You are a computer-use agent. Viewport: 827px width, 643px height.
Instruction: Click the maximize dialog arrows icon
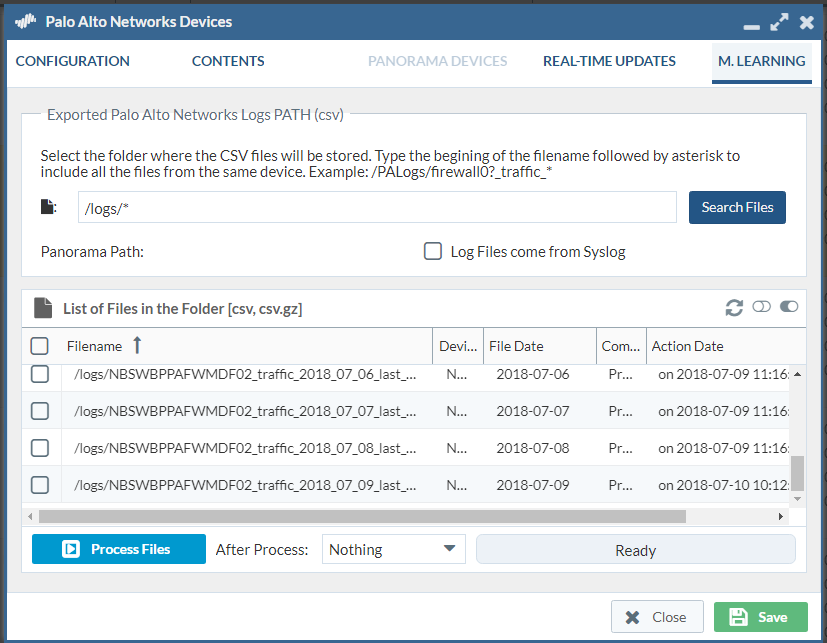click(779, 21)
